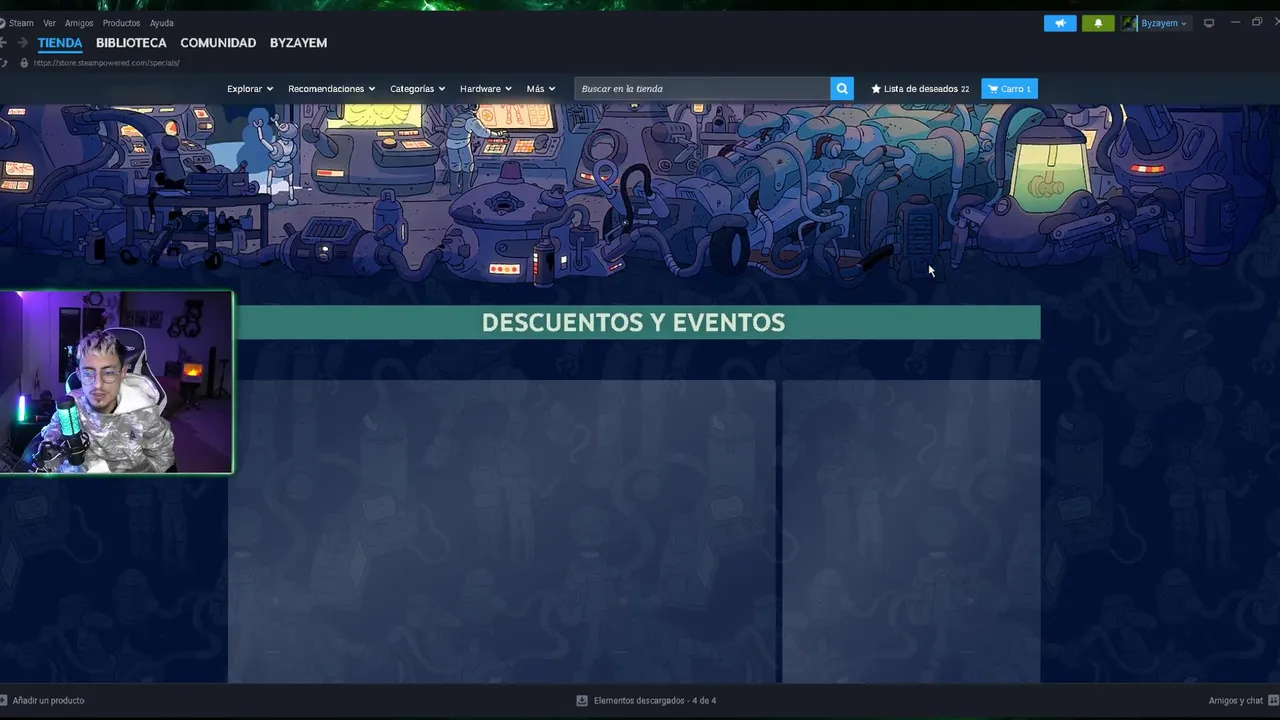1280x720 pixels.
Task: Open the Carro shopping cart
Action: [x=1009, y=89]
